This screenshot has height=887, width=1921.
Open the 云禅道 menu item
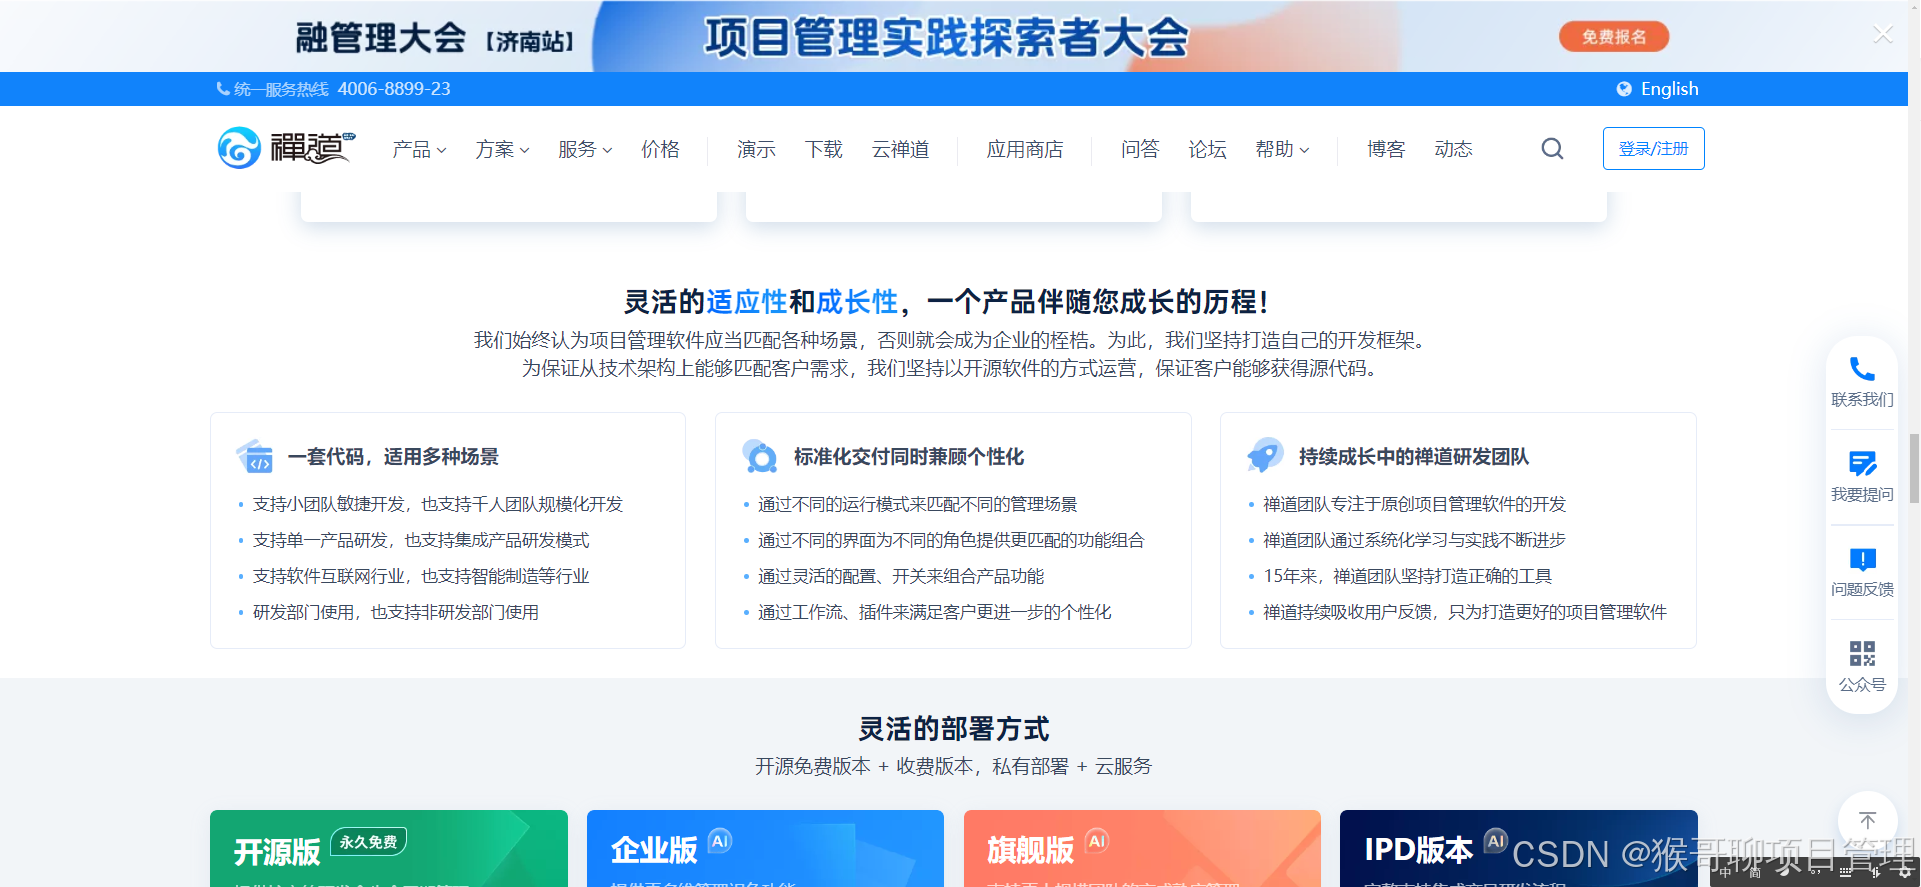click(x=900, y=149)
